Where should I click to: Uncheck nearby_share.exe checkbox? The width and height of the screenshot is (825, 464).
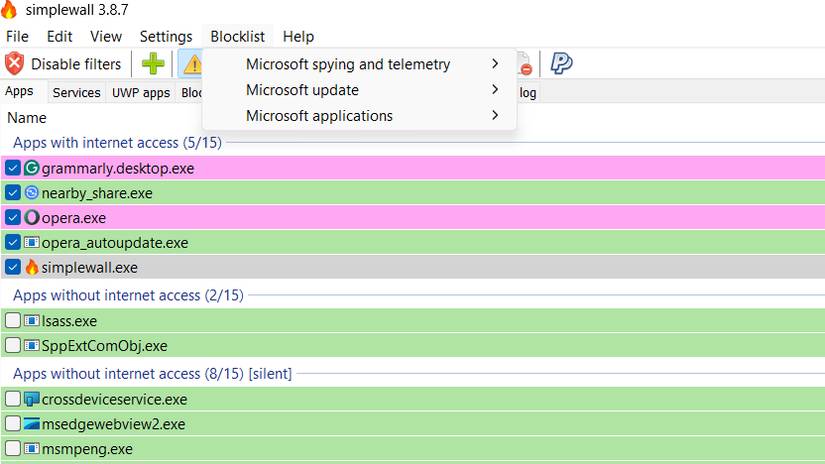(x=13, y=193)
